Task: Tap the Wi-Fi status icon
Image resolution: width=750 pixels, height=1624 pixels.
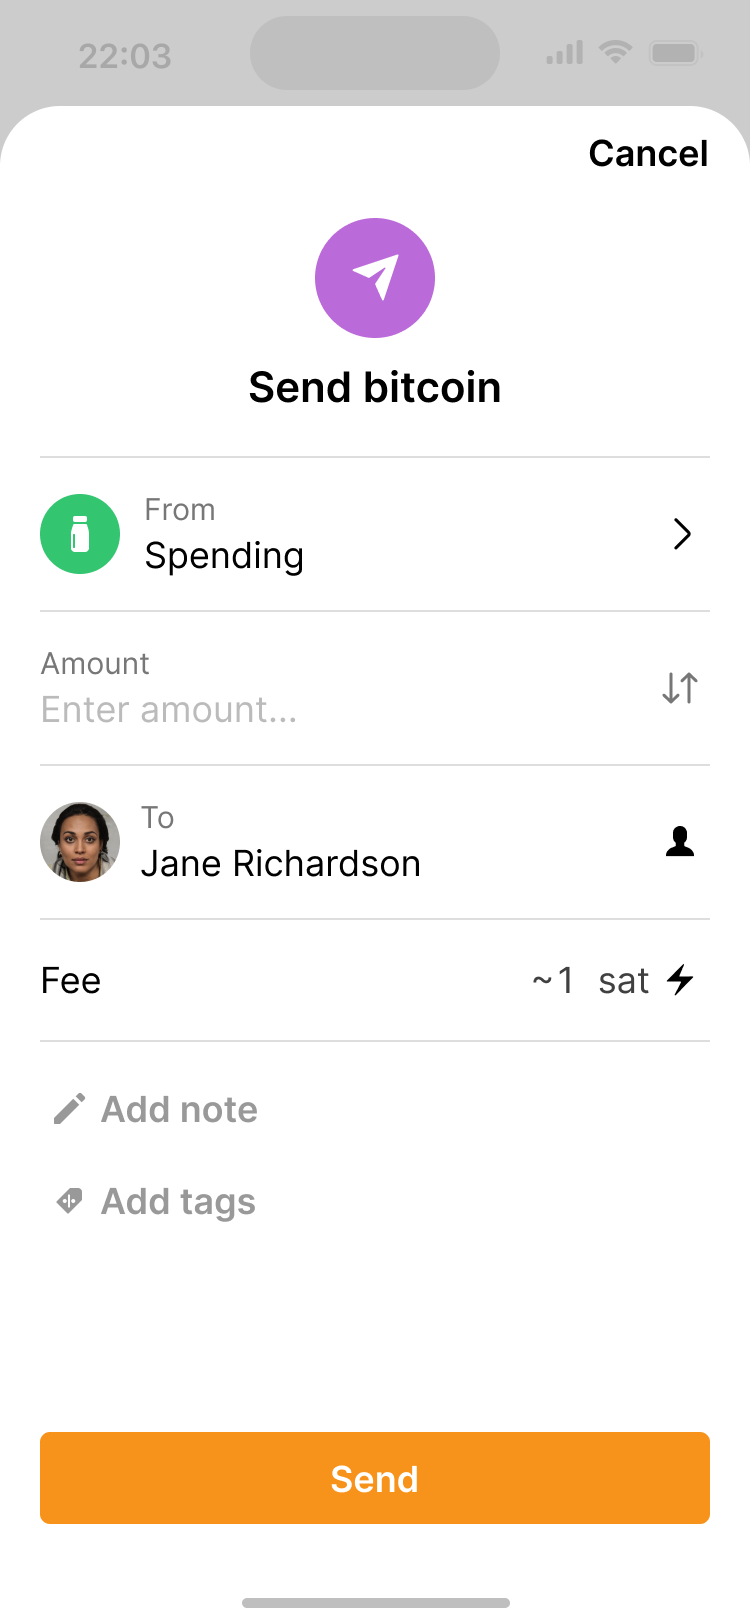Action: click(x=615, y=52)
